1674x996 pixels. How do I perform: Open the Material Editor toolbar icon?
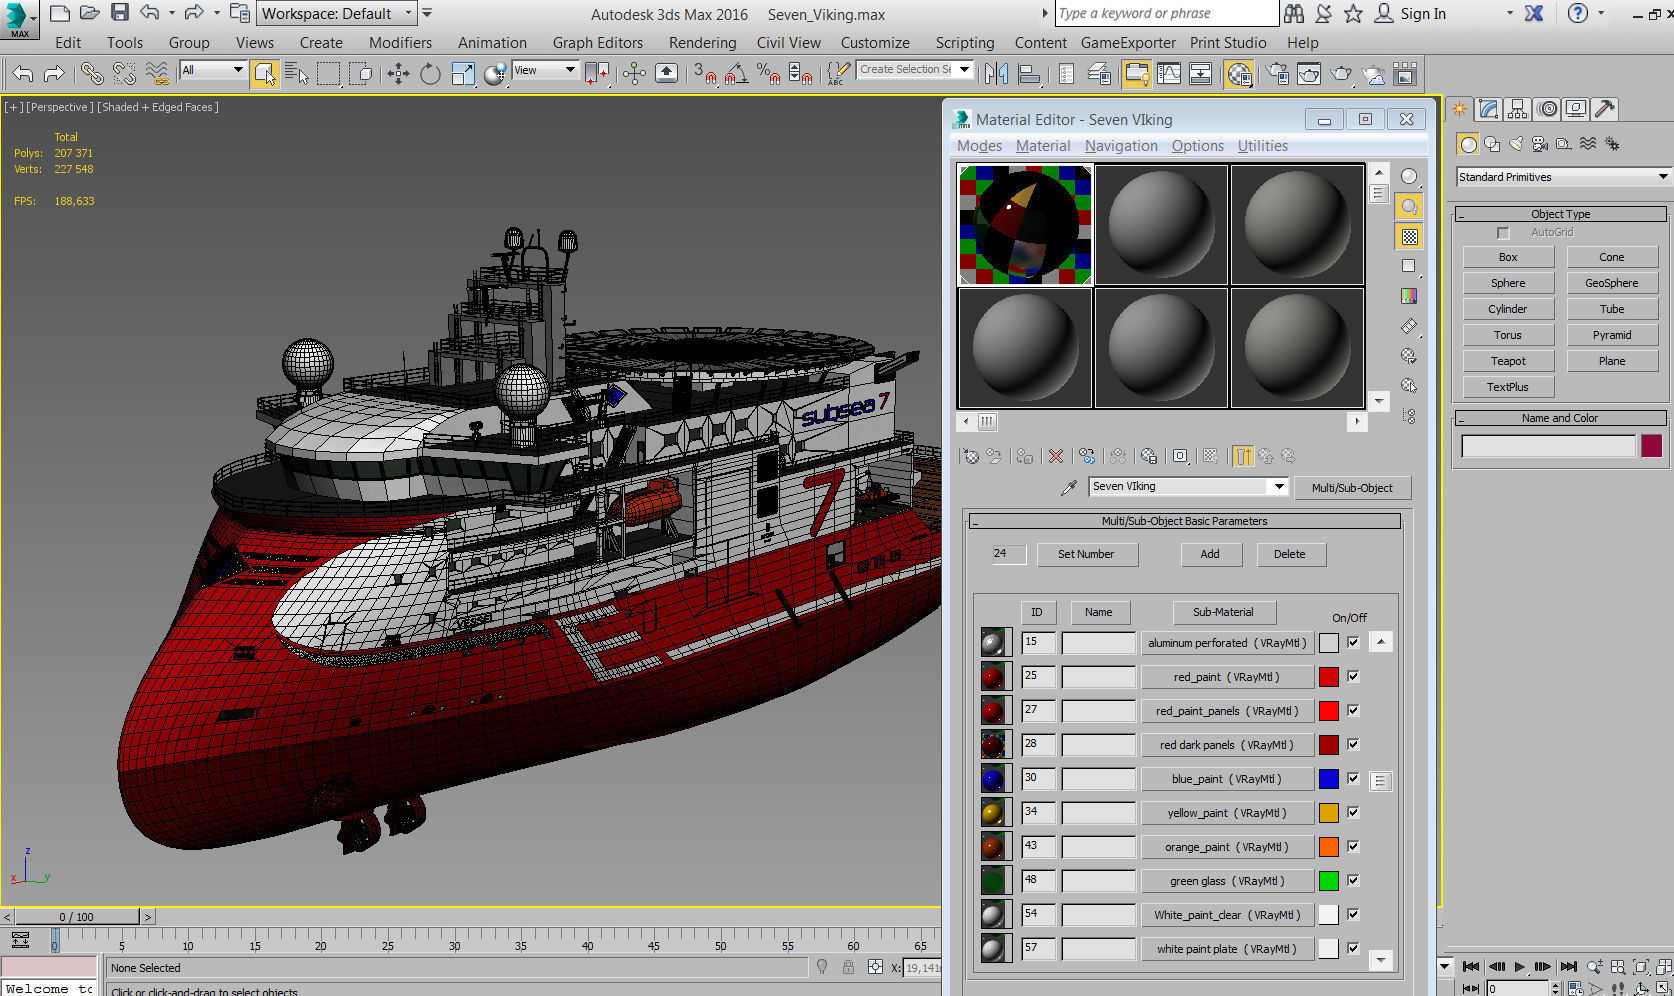pyautogui.click(x=1239, y=73)
